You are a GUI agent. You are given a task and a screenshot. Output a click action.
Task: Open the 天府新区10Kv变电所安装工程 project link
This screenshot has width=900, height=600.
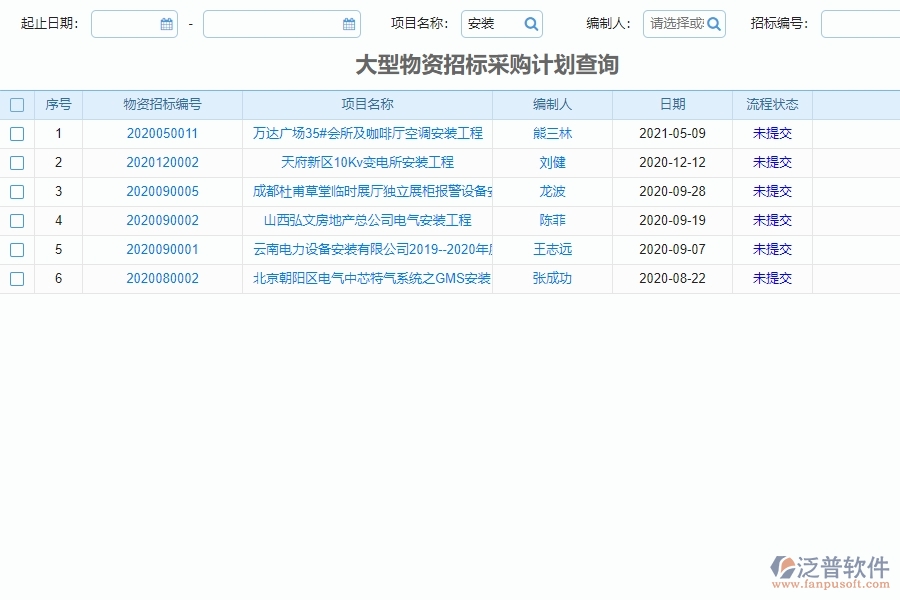click(365, 162)
